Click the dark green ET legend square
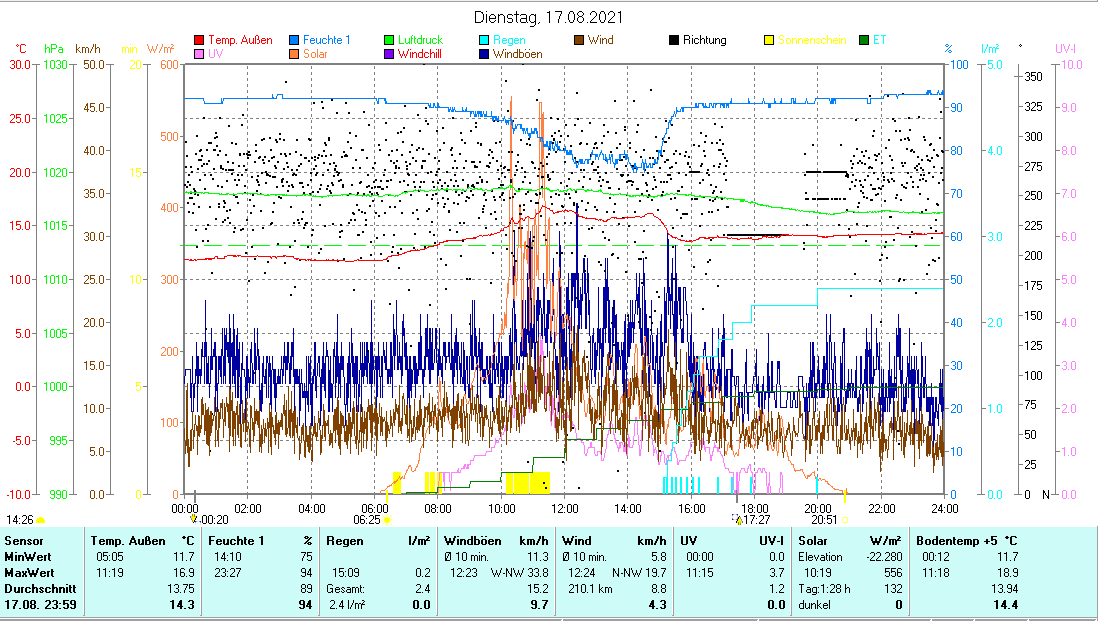The width and height of the screenshot is (1098, 621). (863, 41)
